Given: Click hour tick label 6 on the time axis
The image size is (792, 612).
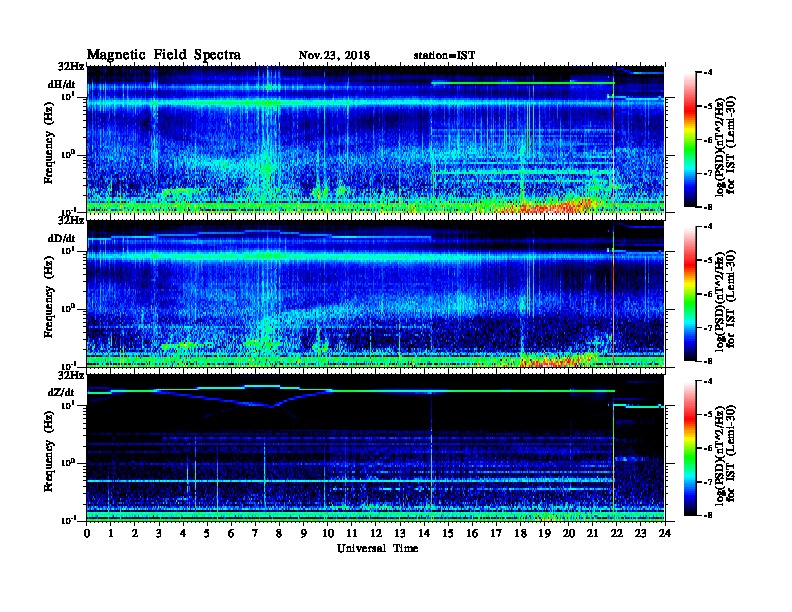Looking at the screenshot, I should [x=231, y=534].
